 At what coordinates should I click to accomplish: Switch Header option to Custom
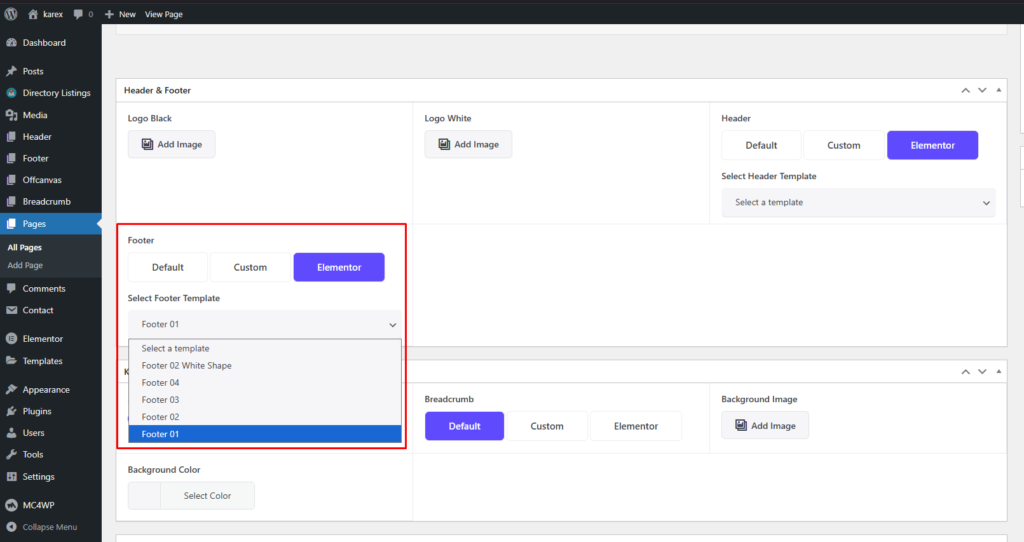tap(844, 145)
